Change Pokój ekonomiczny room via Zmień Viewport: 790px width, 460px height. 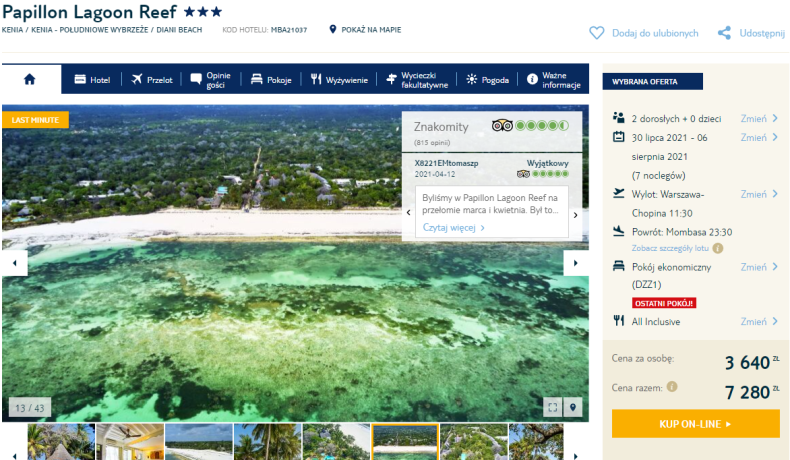coord(759,267)
